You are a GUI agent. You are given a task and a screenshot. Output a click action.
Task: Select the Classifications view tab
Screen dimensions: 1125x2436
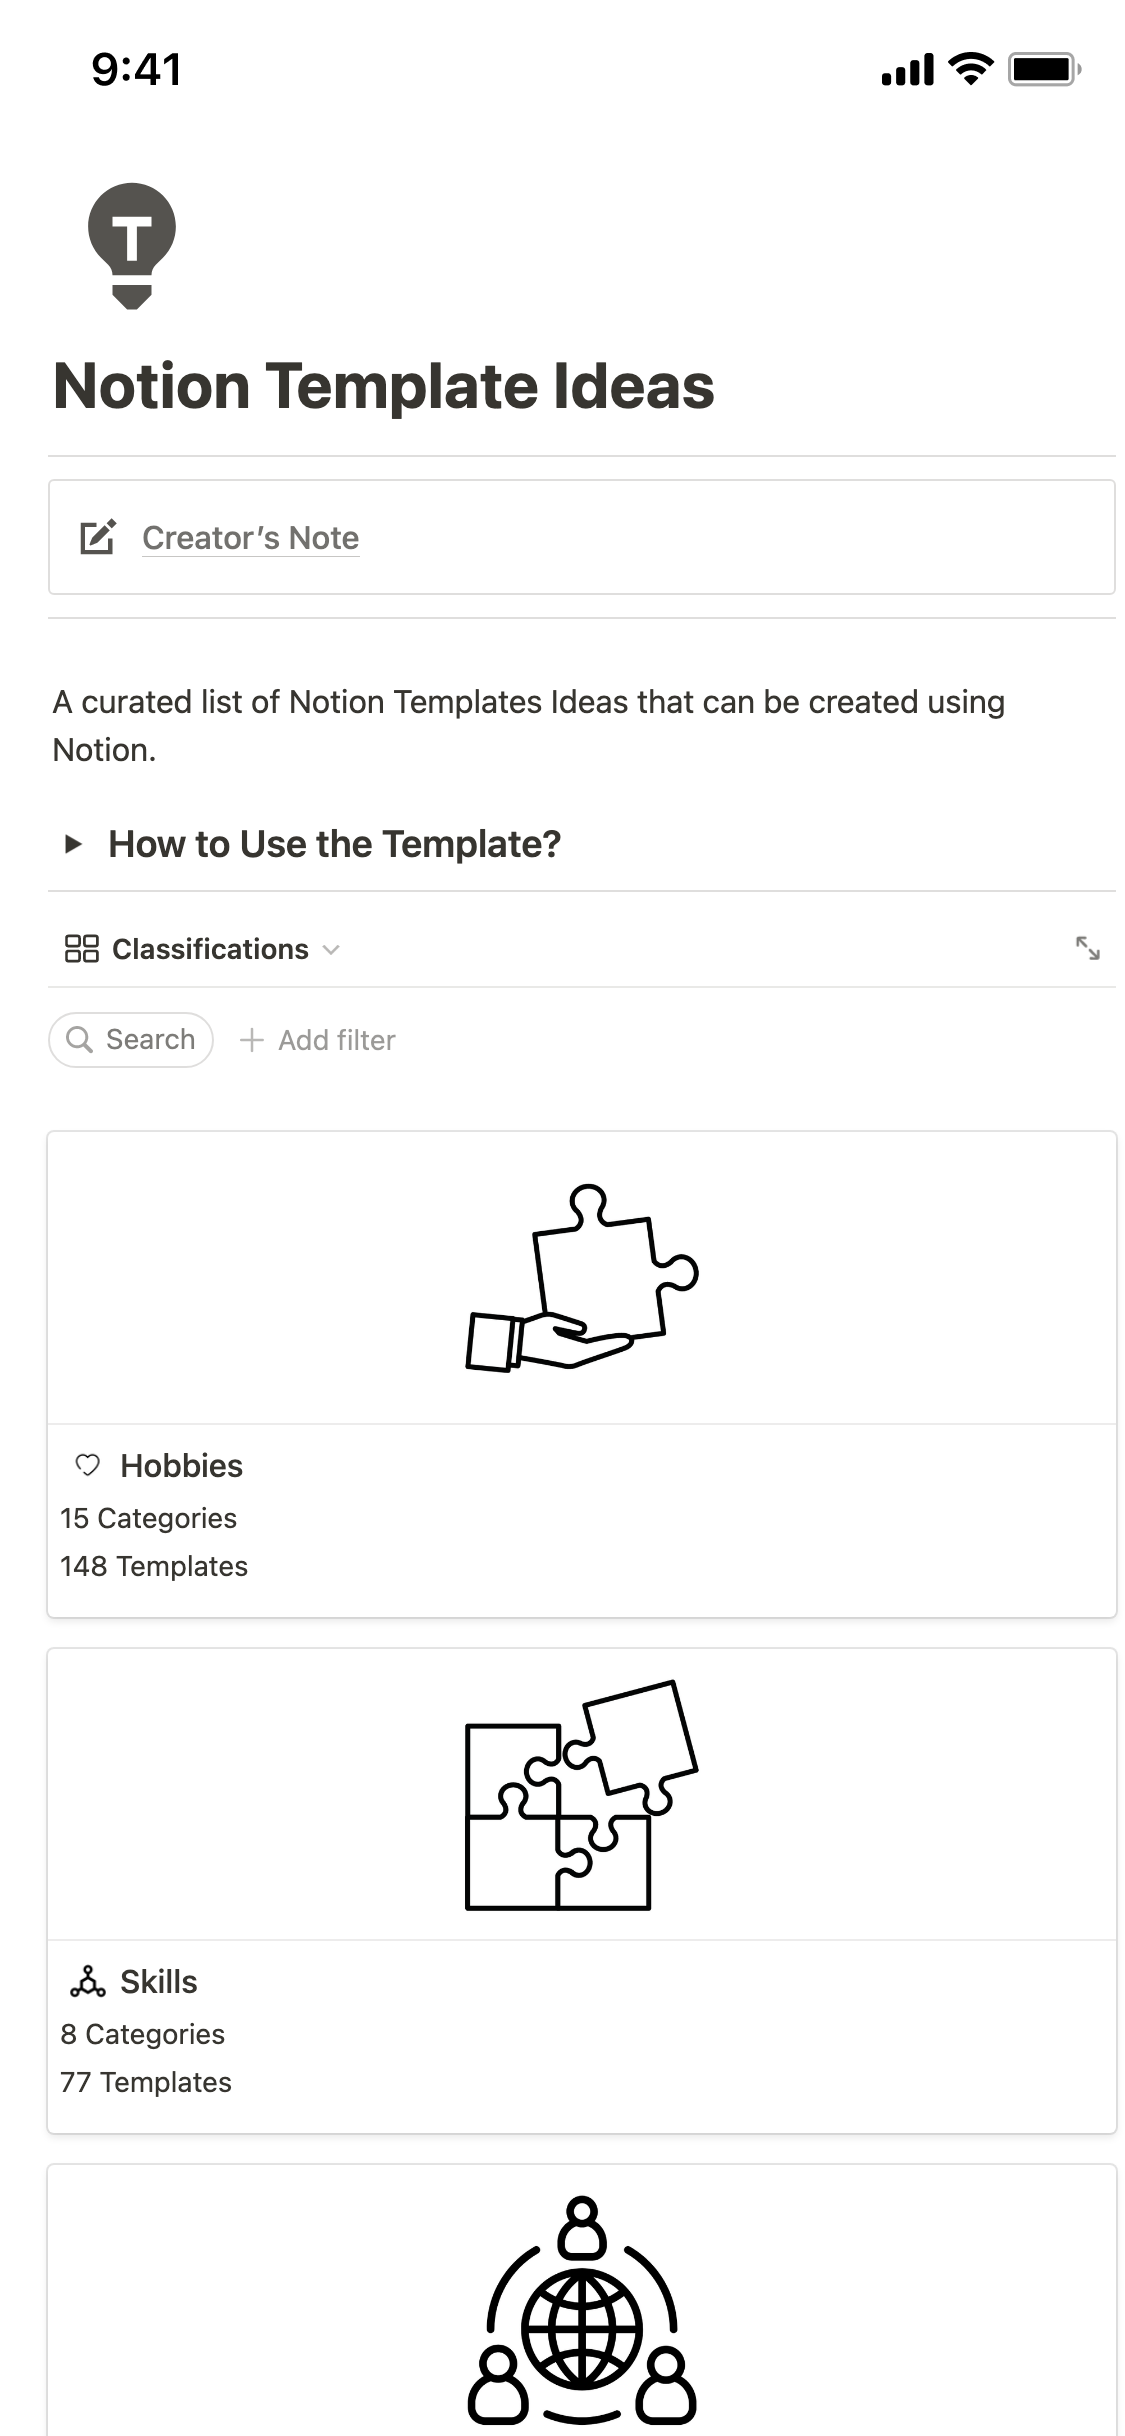click(x=210, y=949)
